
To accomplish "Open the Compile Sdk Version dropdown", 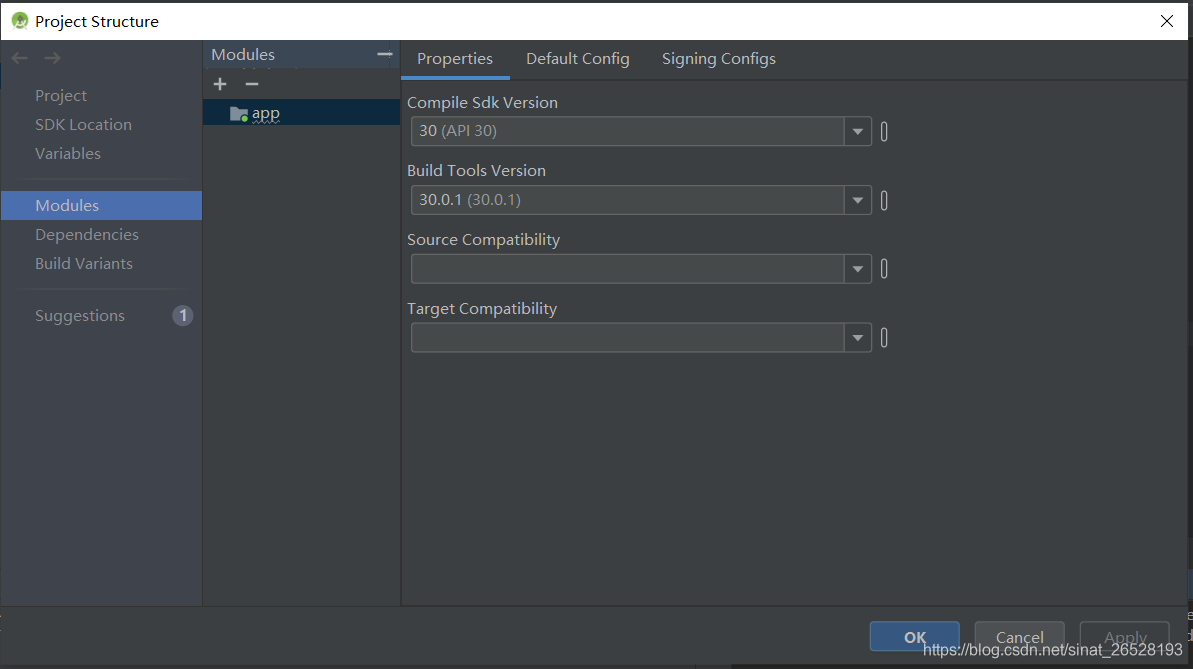I will (857, 131).
